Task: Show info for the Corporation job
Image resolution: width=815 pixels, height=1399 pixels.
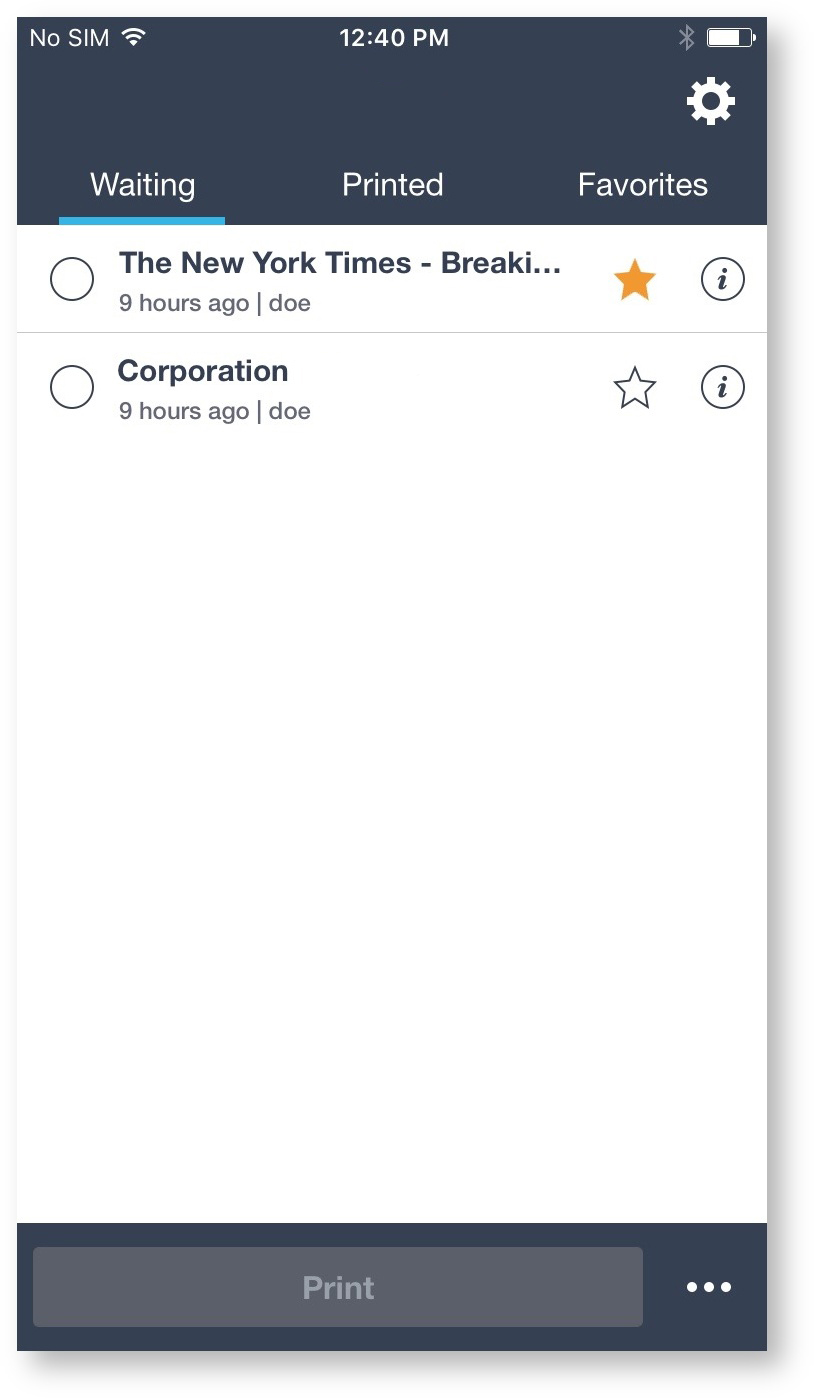Action: pos(722,387)
